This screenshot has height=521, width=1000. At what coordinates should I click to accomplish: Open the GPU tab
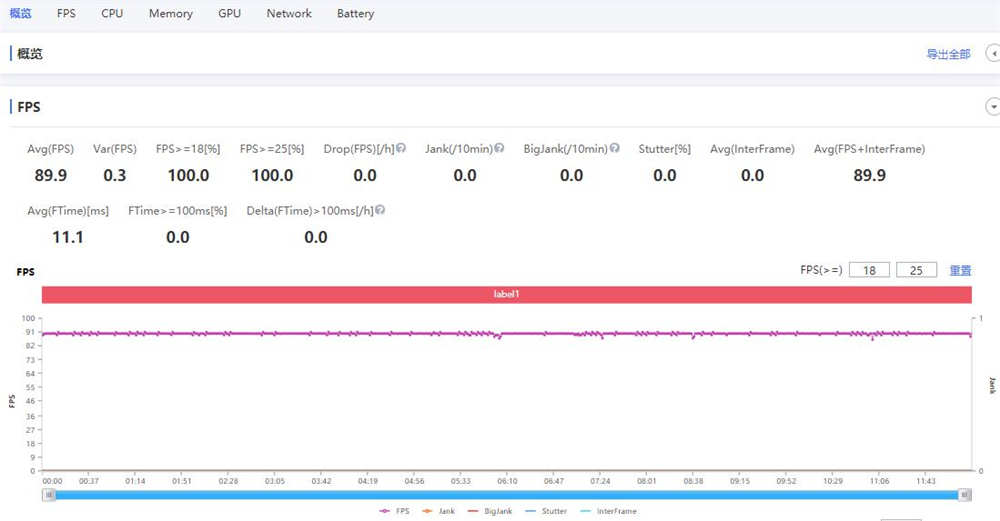point(230,13)
